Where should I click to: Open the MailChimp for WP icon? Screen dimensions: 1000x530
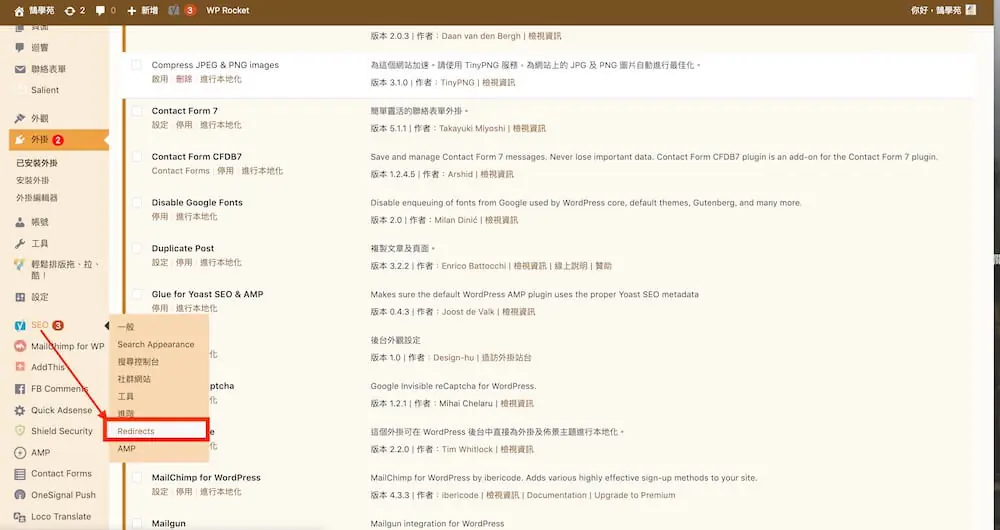[20, 346]
